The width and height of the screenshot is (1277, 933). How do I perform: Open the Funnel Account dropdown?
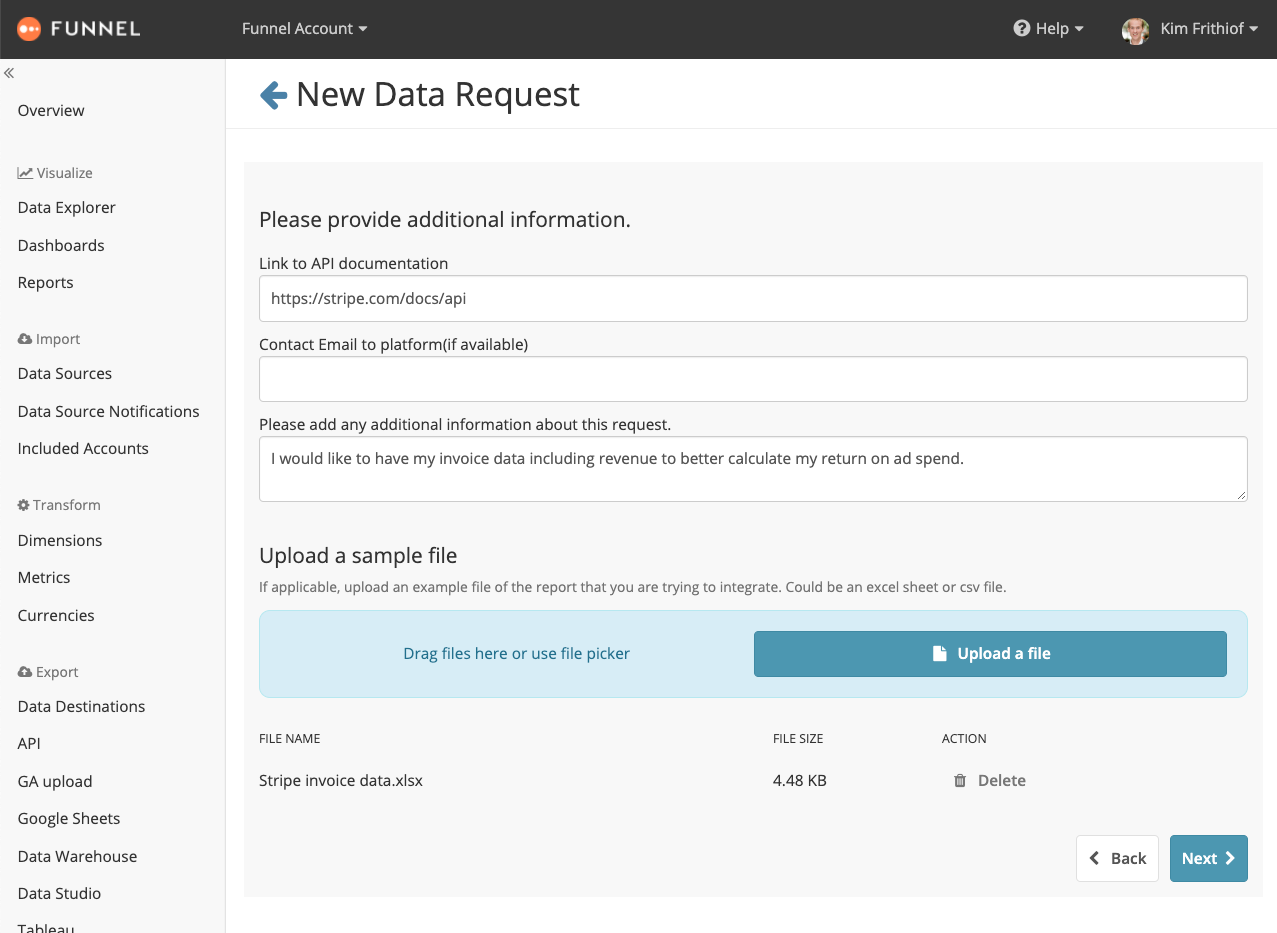(x=304, y=29)
